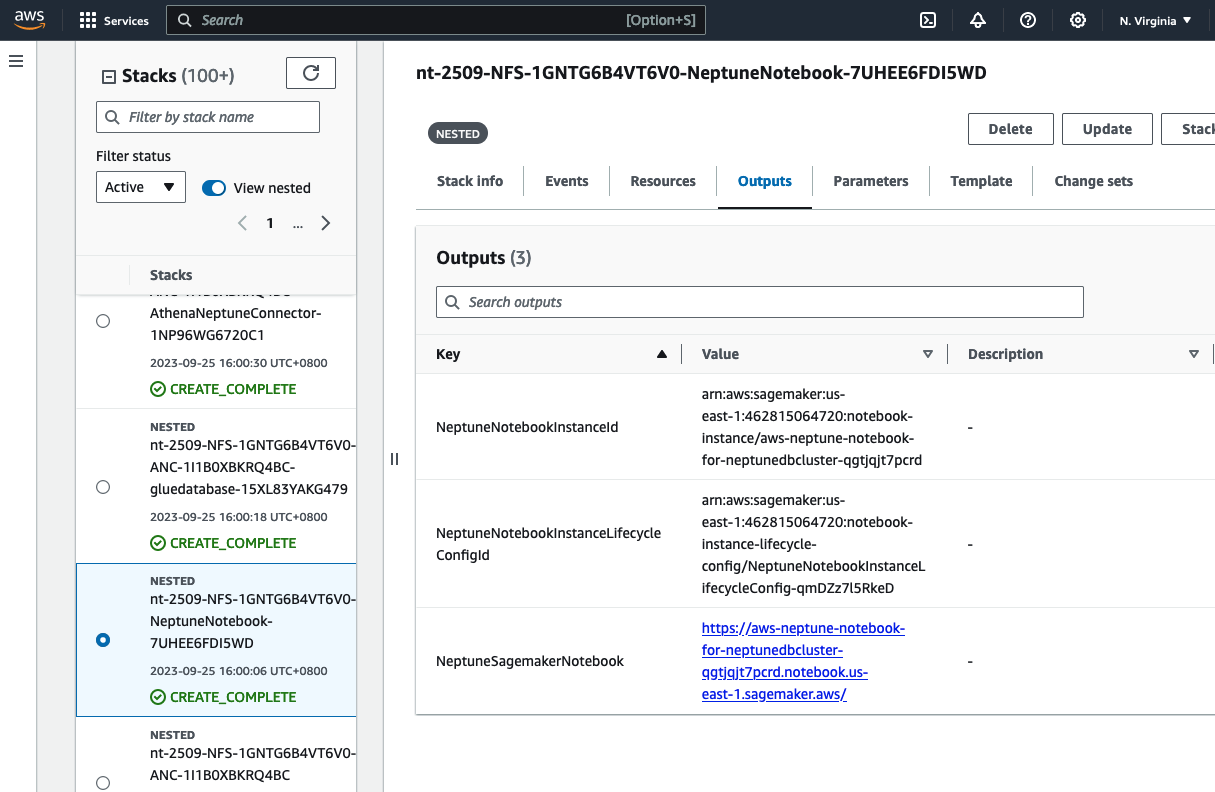Click the NeptuneNotebookInstanceLifecycleConfigId key cell

pyautogui.click(x=548, y=544)
